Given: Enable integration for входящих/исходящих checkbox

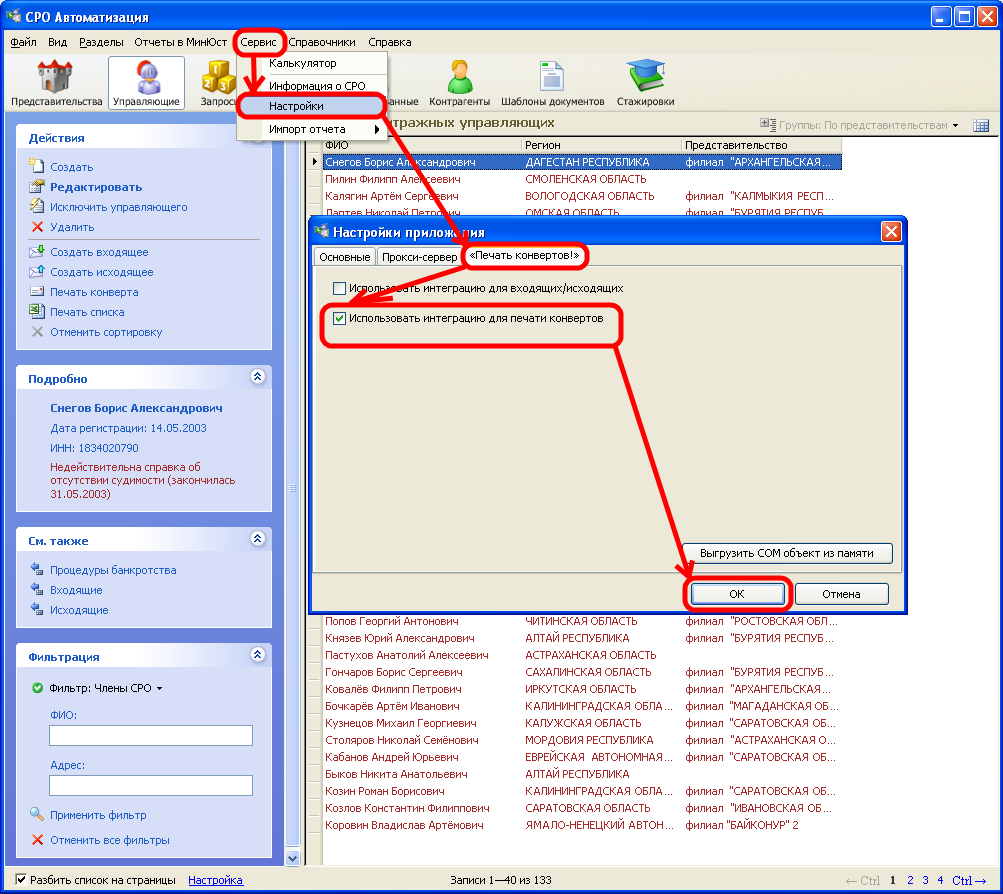Looking at the screenshot, I should (340, 288).
